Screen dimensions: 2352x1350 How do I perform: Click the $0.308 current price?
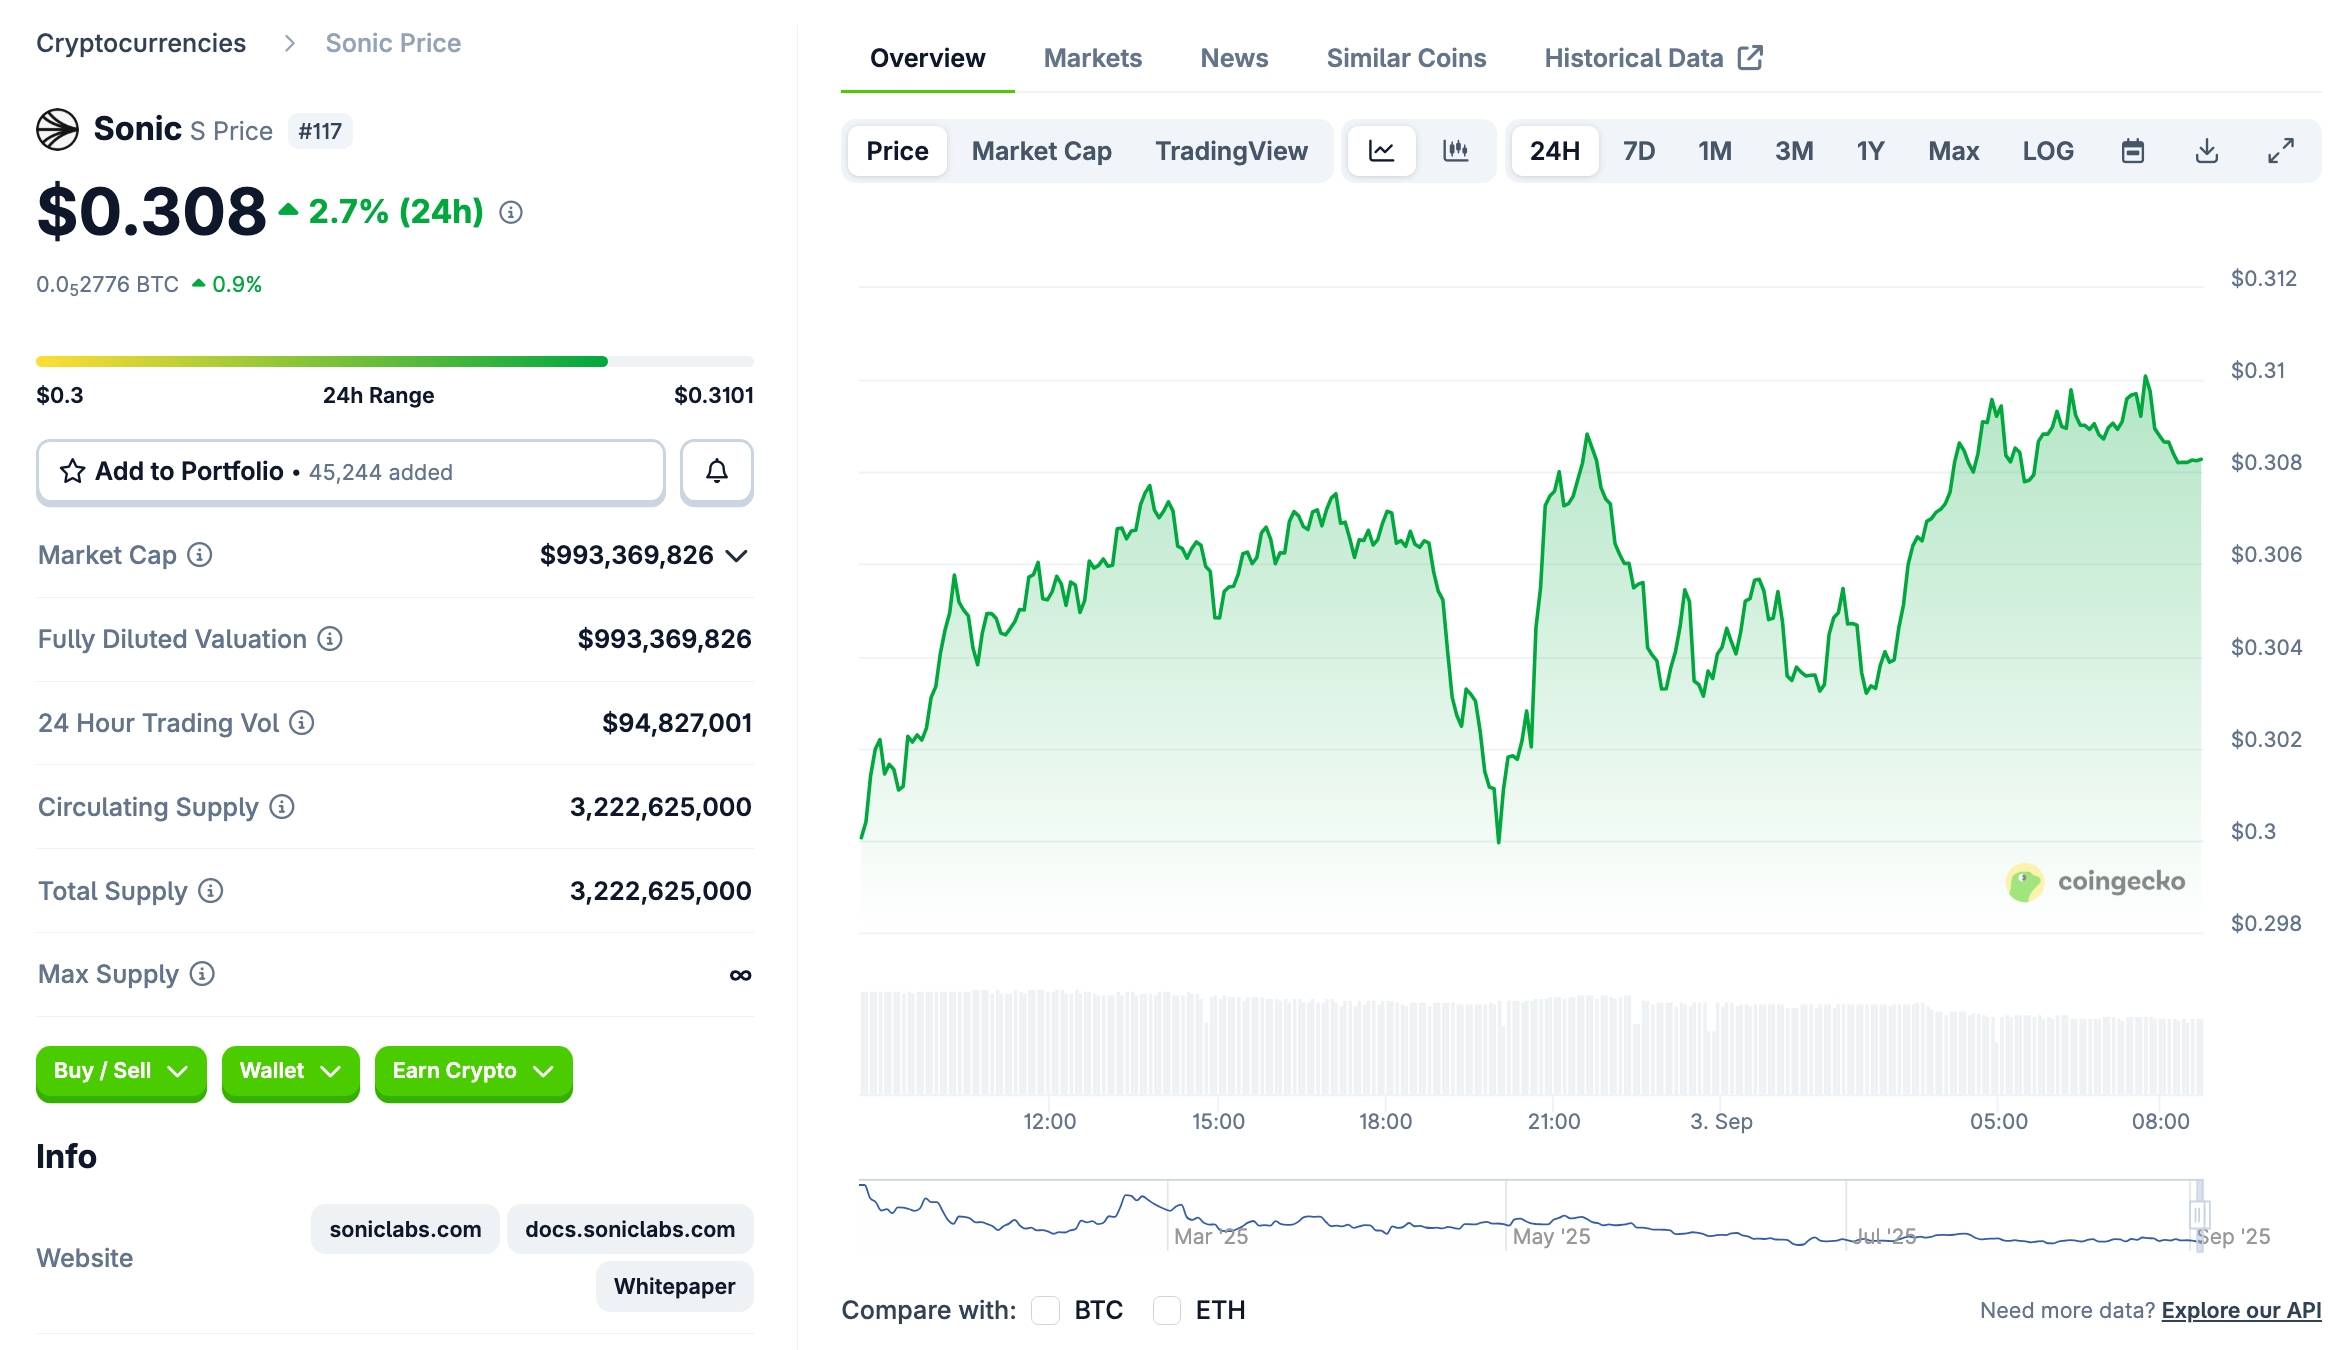point(151,212)
